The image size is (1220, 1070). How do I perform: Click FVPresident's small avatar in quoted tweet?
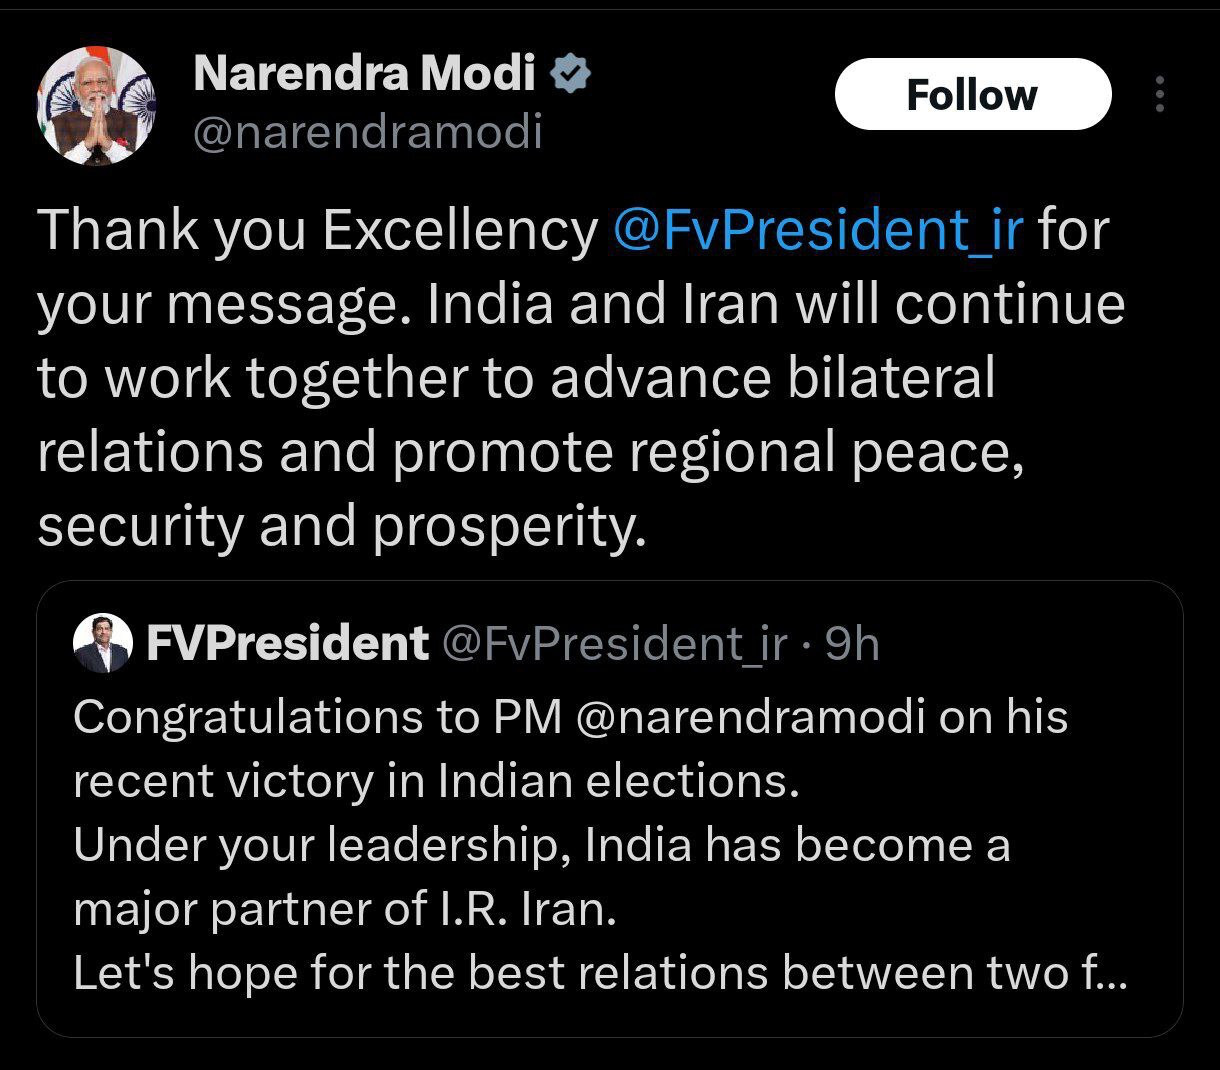[x=103, y=644]
